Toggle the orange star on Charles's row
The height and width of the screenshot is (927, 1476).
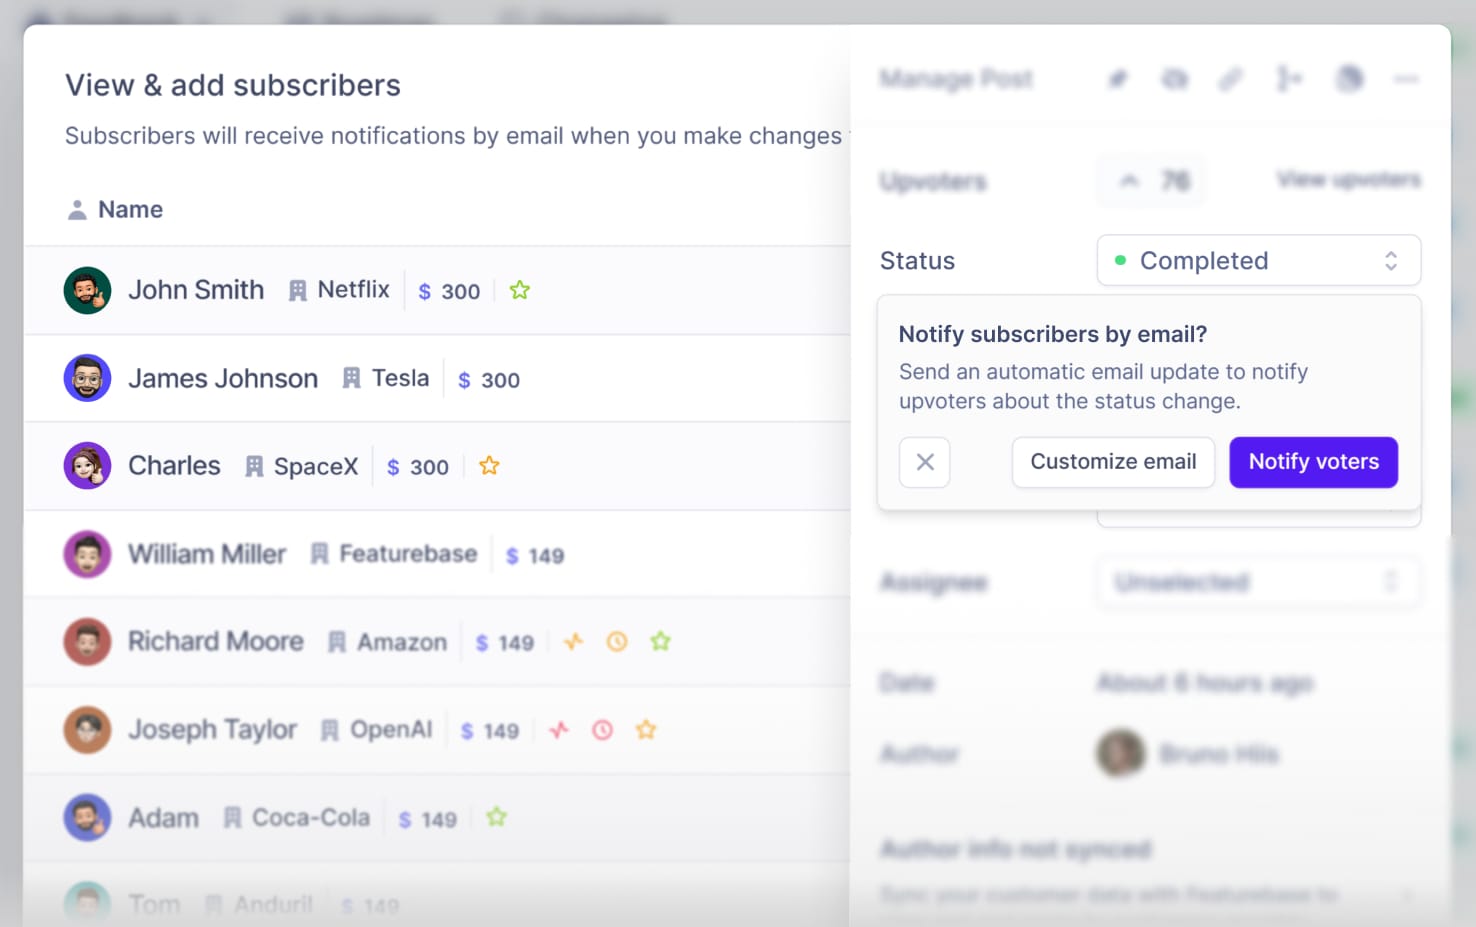click(x=489, y=465)
